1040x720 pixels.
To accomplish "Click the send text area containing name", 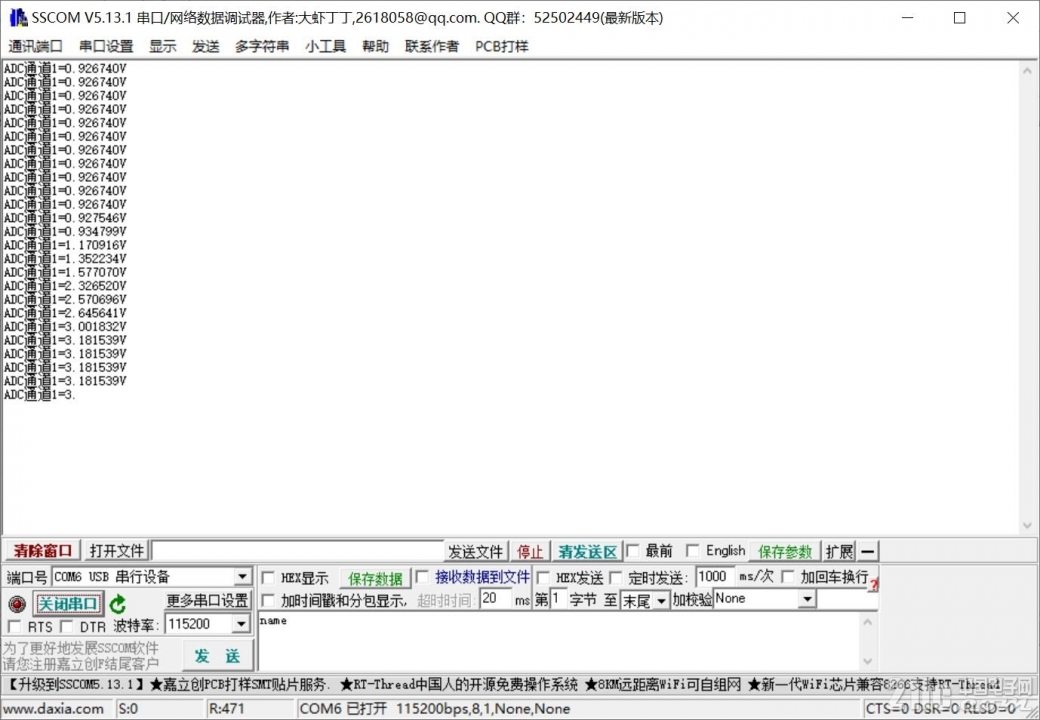I will click(559, 642).
